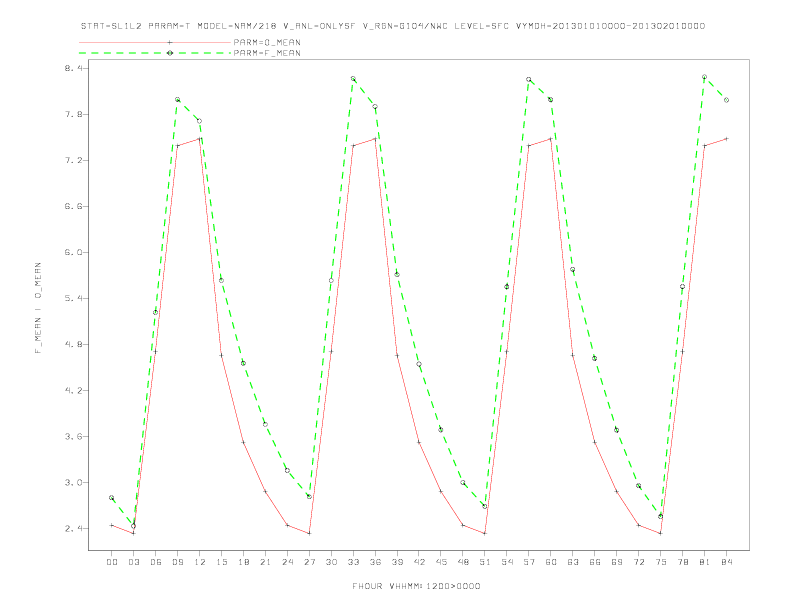Click the F_MEAN circle marker above hour 33
Viewport: 792px width, 612px height.
353,79
